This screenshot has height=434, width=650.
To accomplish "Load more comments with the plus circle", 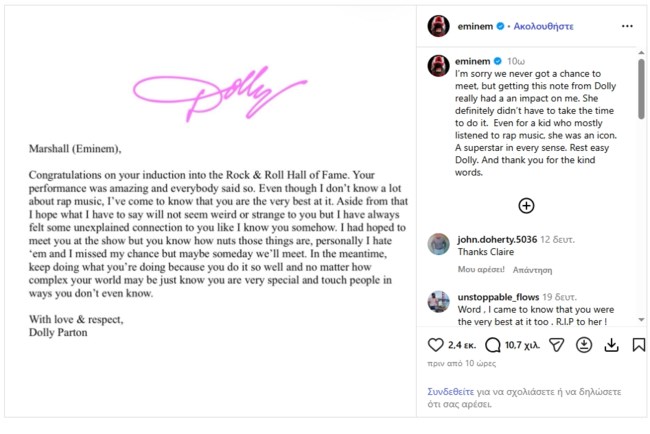I will point(526,206).
